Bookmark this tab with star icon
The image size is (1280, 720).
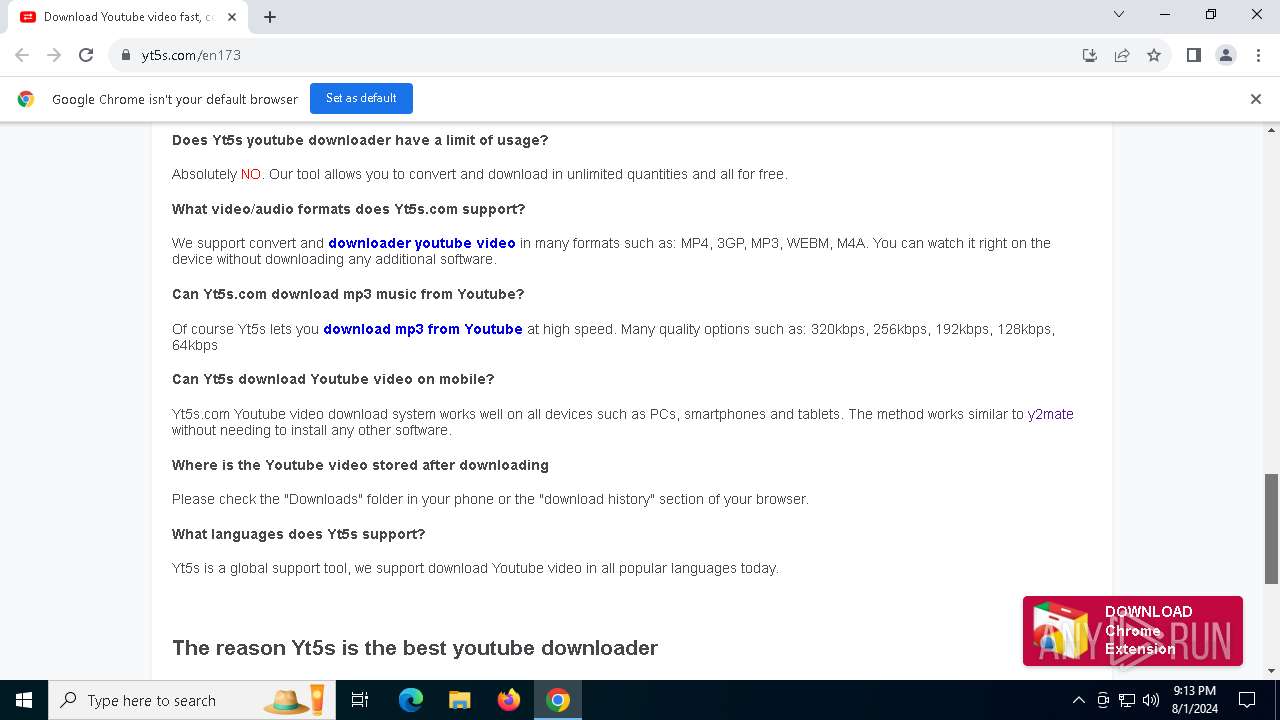[x=1154, y=55]
